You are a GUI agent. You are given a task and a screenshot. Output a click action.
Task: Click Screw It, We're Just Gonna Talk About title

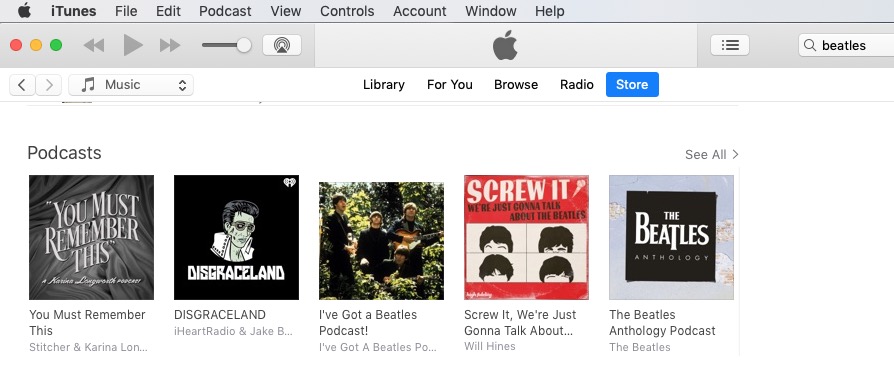(520, 323)
